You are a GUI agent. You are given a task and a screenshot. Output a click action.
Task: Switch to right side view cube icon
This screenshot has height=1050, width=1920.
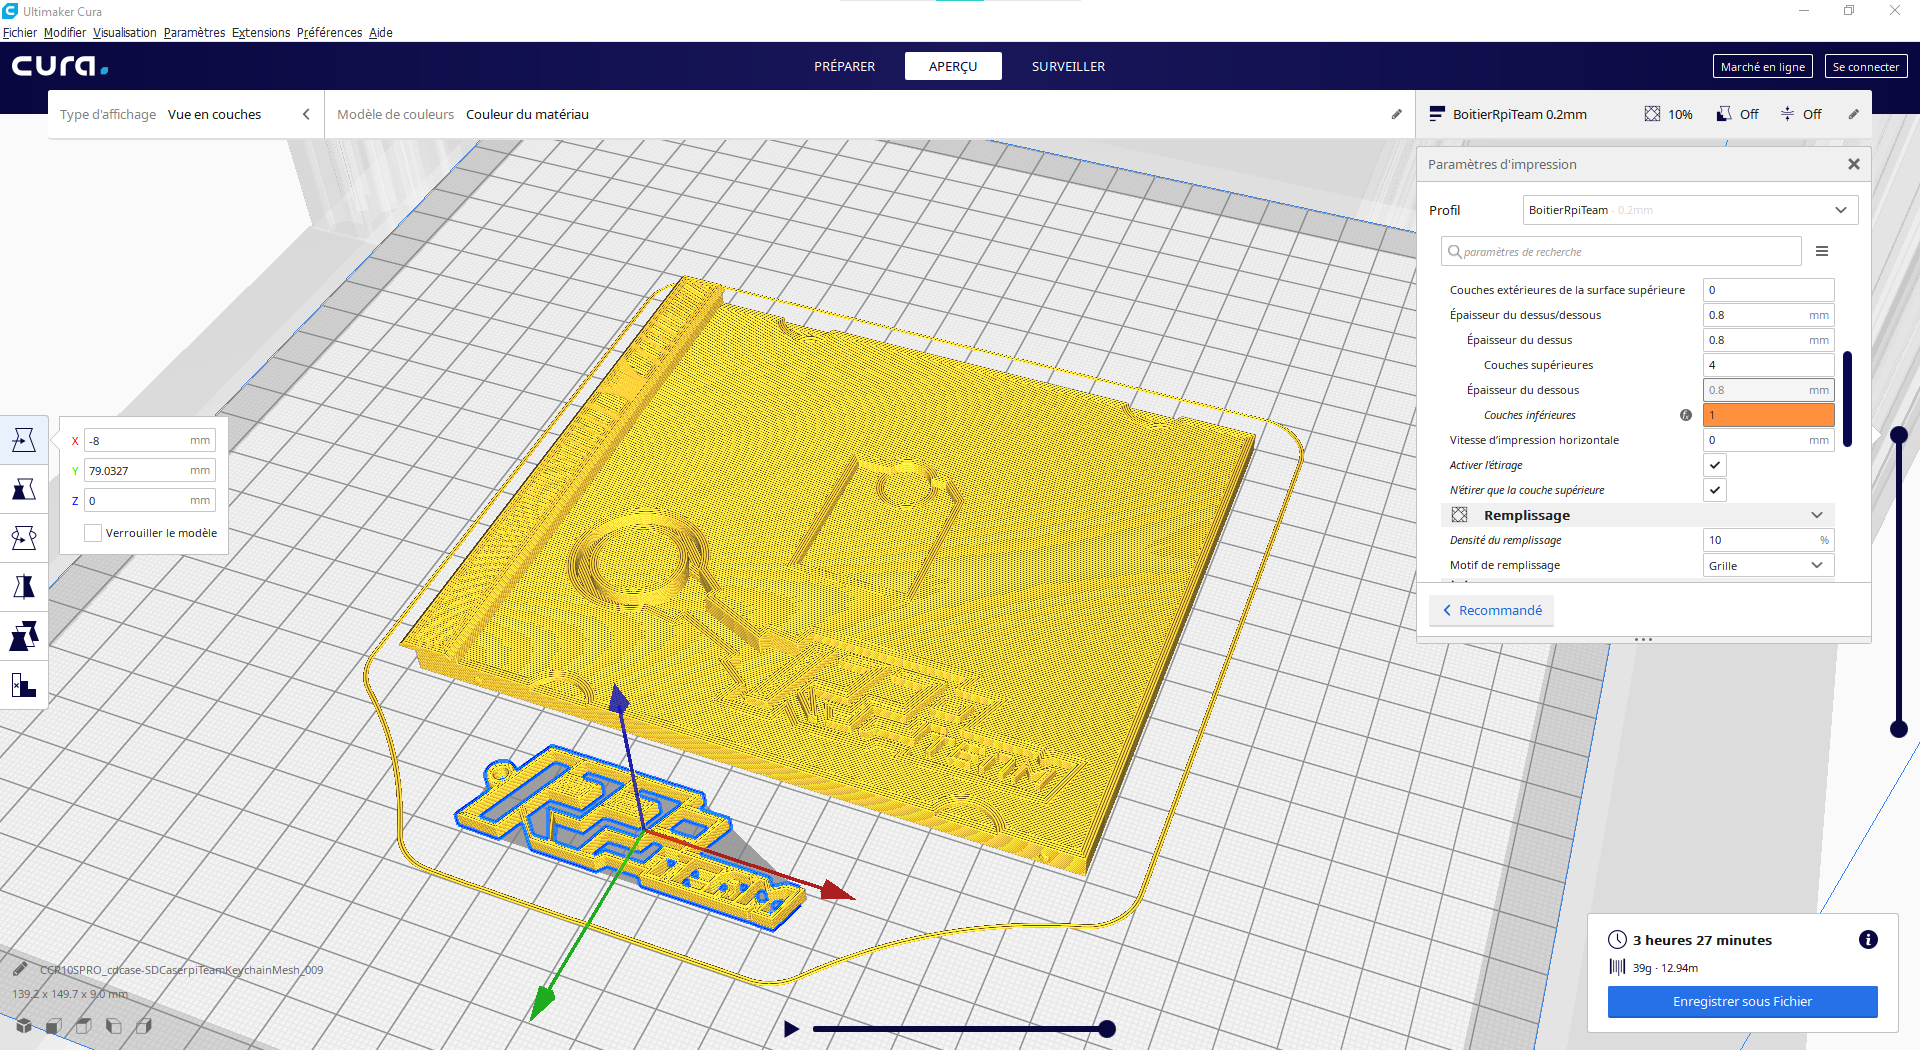pos(144,1025)
